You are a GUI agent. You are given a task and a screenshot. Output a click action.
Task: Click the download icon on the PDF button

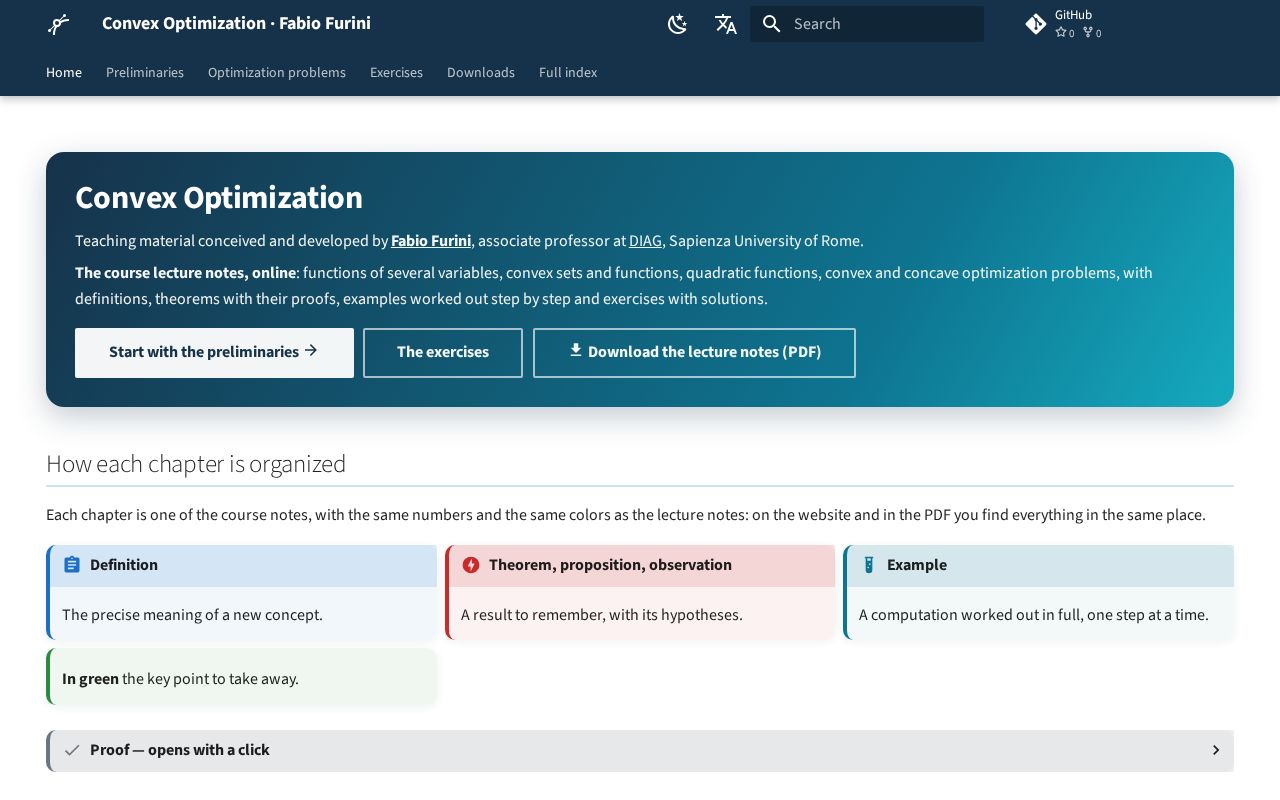576,350
